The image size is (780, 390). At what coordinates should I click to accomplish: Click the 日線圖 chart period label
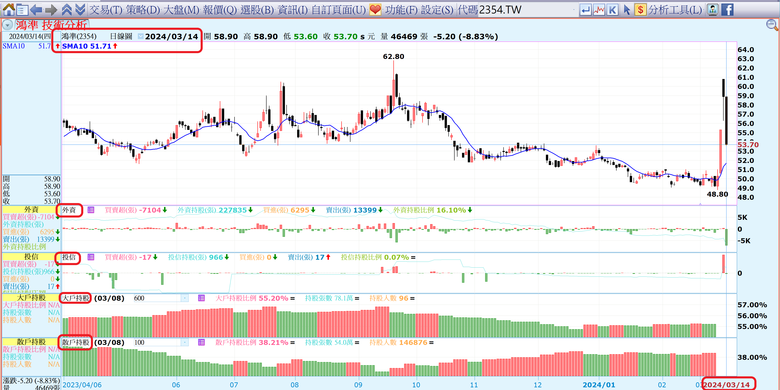click(x=121, y=36)
